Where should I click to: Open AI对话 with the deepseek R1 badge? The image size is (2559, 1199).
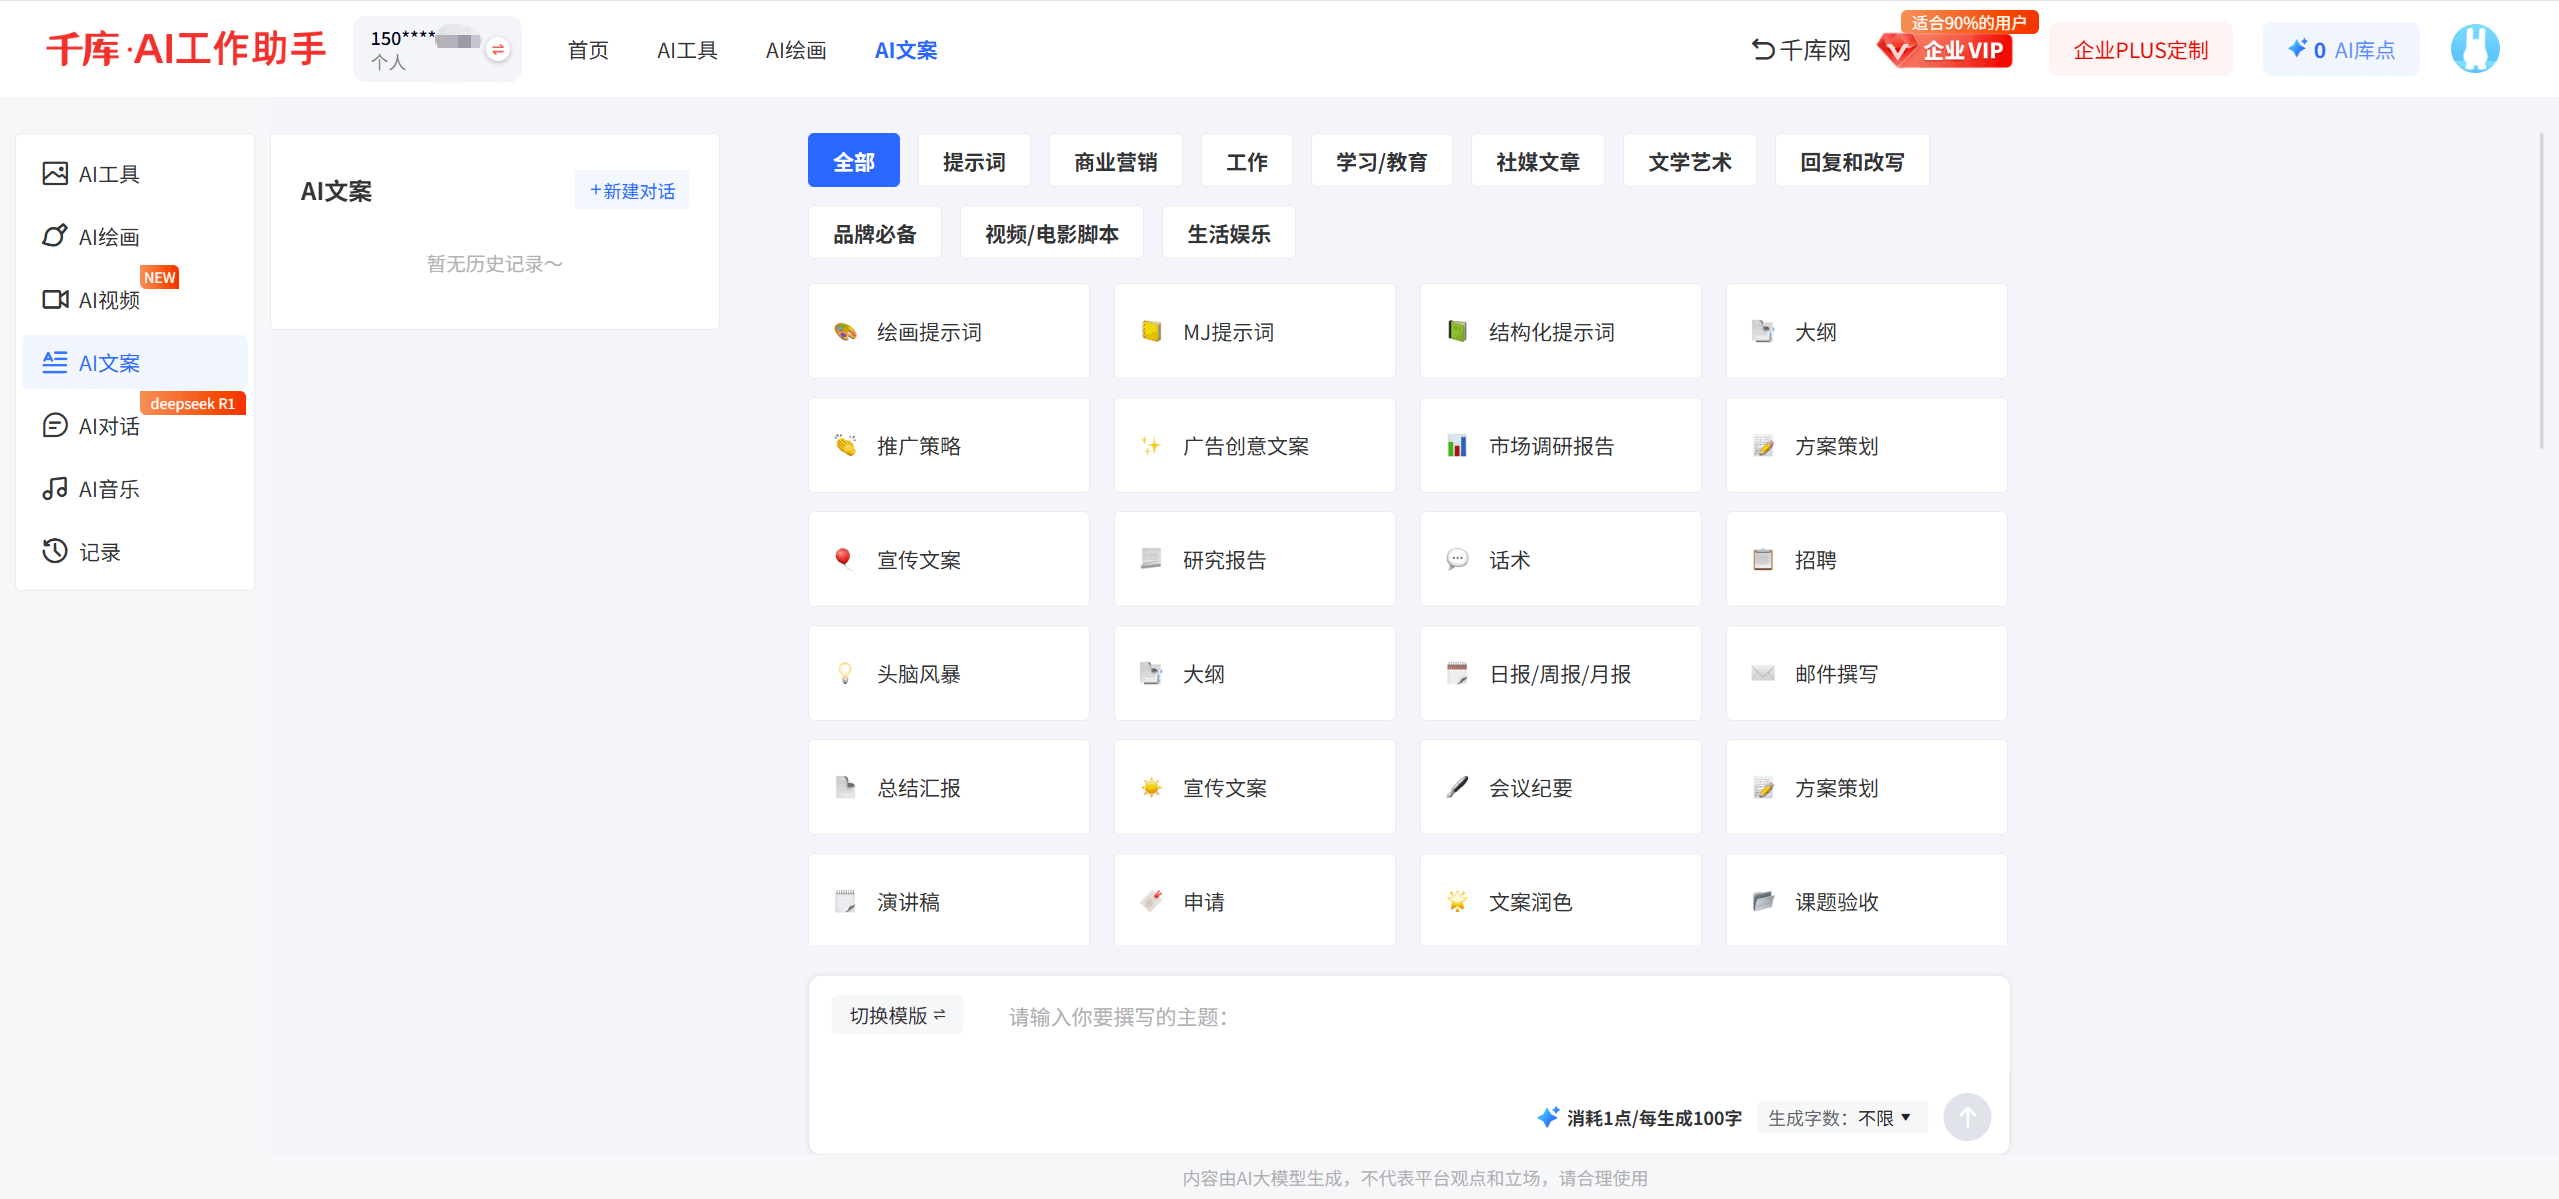110,426
